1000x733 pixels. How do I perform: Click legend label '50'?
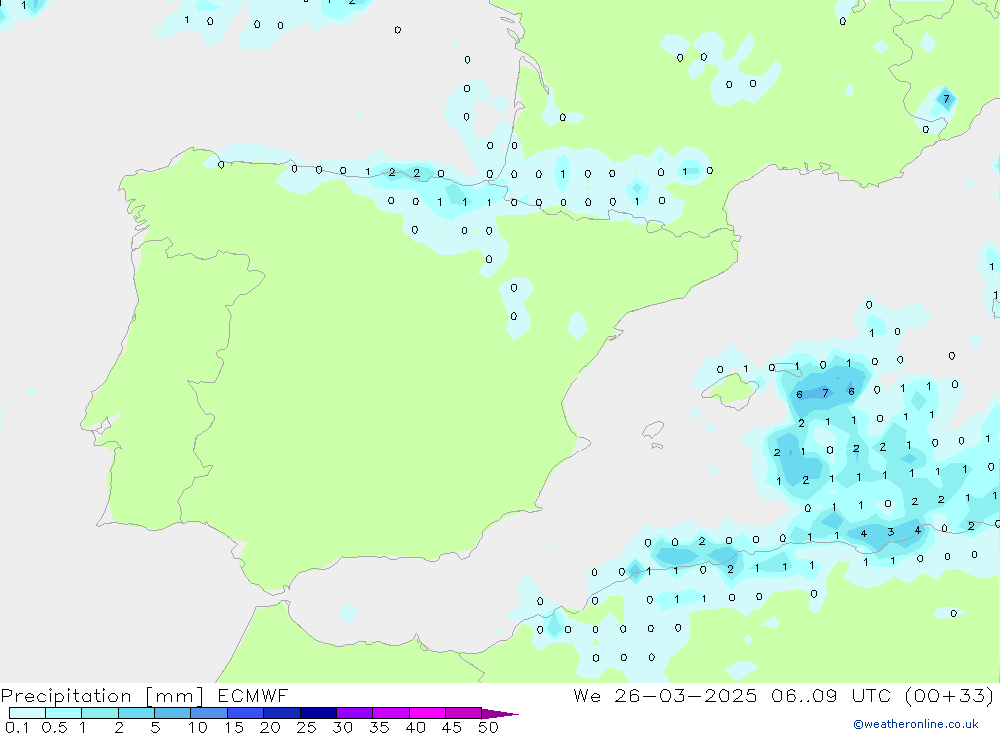click(488, 727)
